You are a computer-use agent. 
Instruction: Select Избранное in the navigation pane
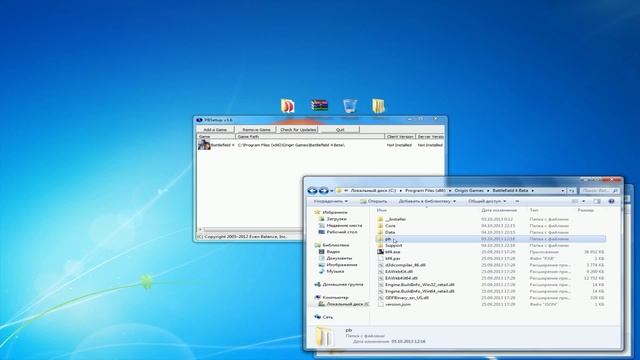pyautogui.click(x=335, y=212)
